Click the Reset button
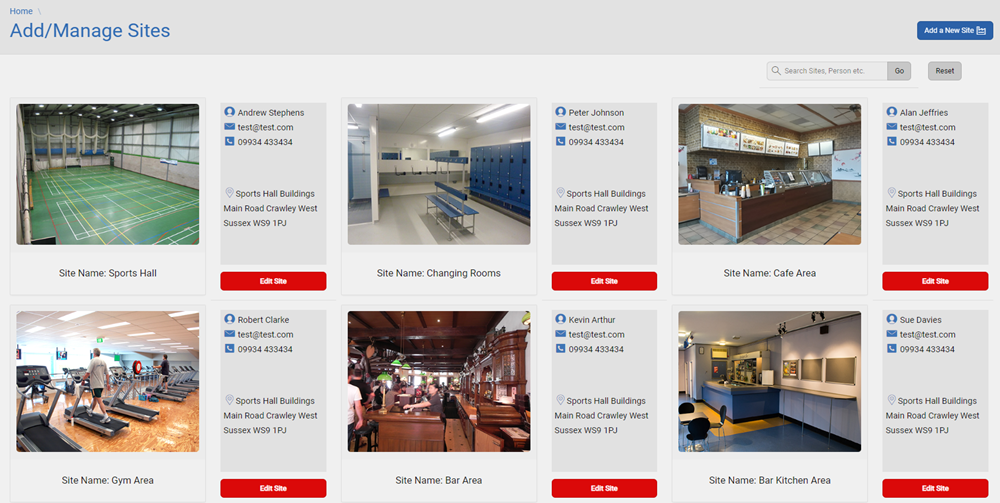This screenshot has width=1000, height=503. pos(945,71)
